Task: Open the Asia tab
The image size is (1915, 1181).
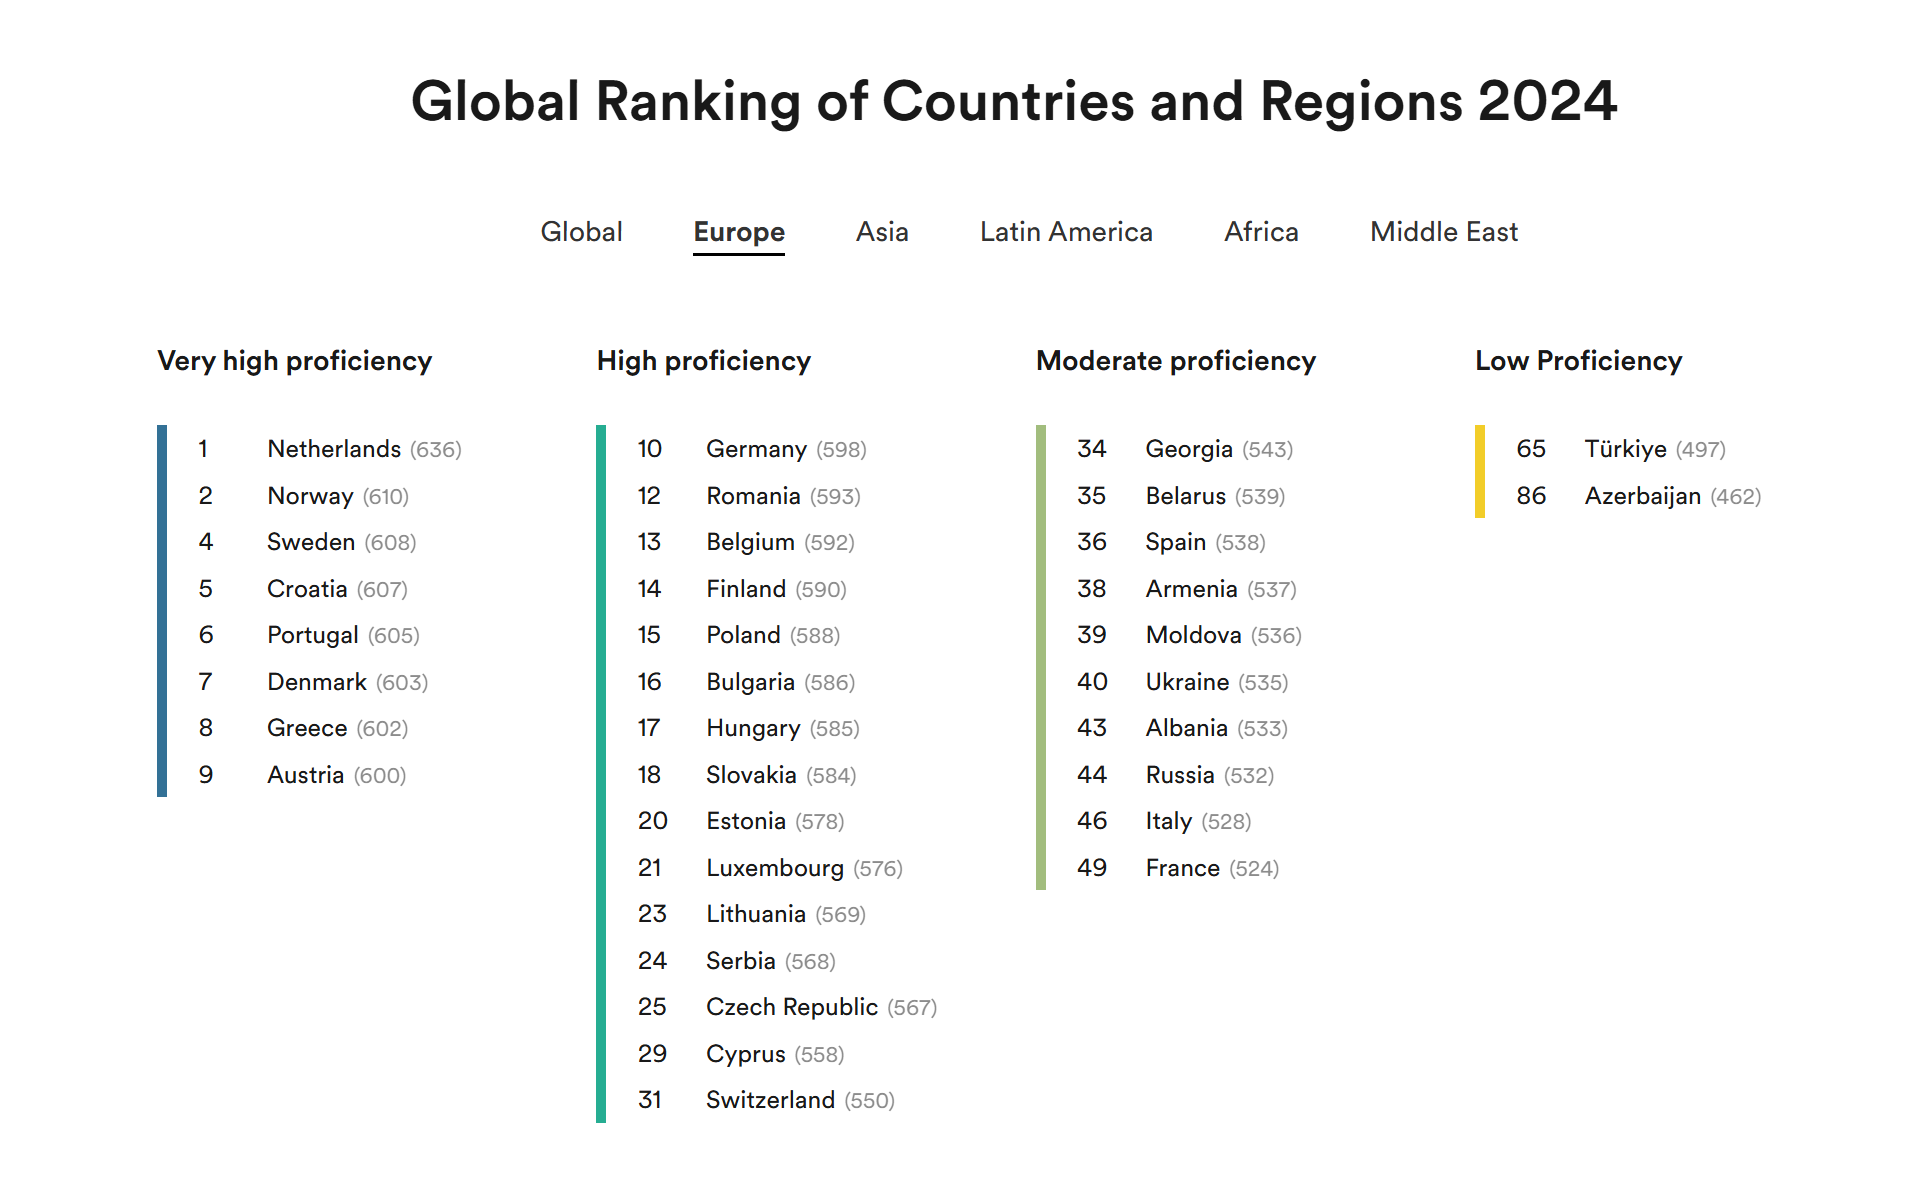Action: click(x=882, y=232)
